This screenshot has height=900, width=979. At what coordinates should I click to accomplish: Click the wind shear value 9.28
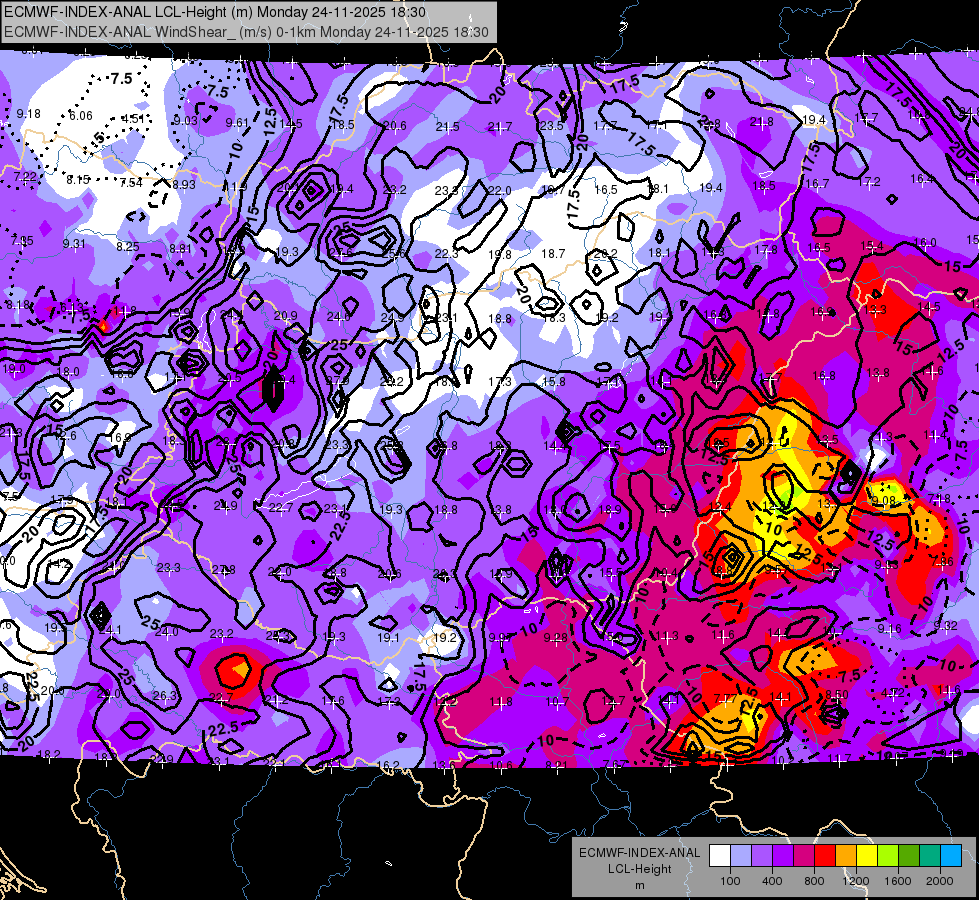(556, 638)
